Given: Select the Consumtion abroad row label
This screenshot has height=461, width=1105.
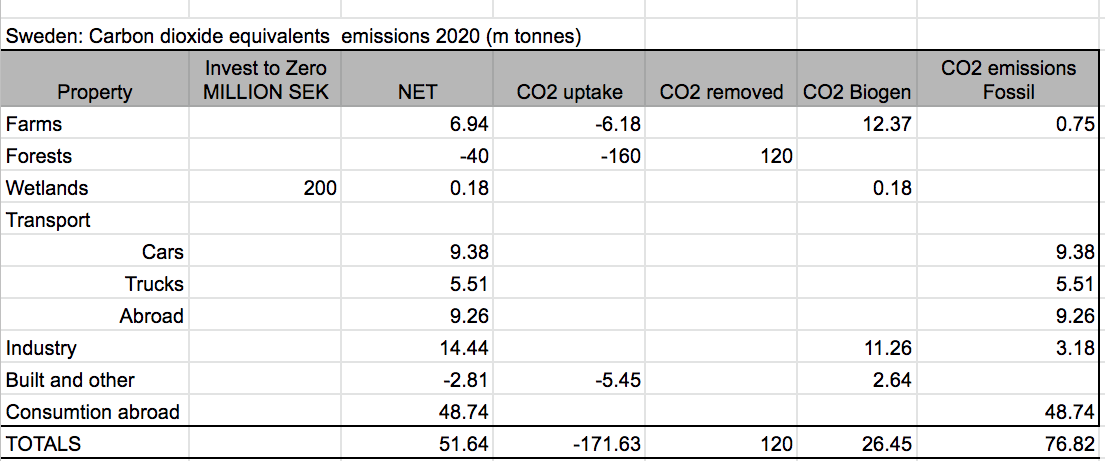Looking at the screenshot, I should pos(92,412).
